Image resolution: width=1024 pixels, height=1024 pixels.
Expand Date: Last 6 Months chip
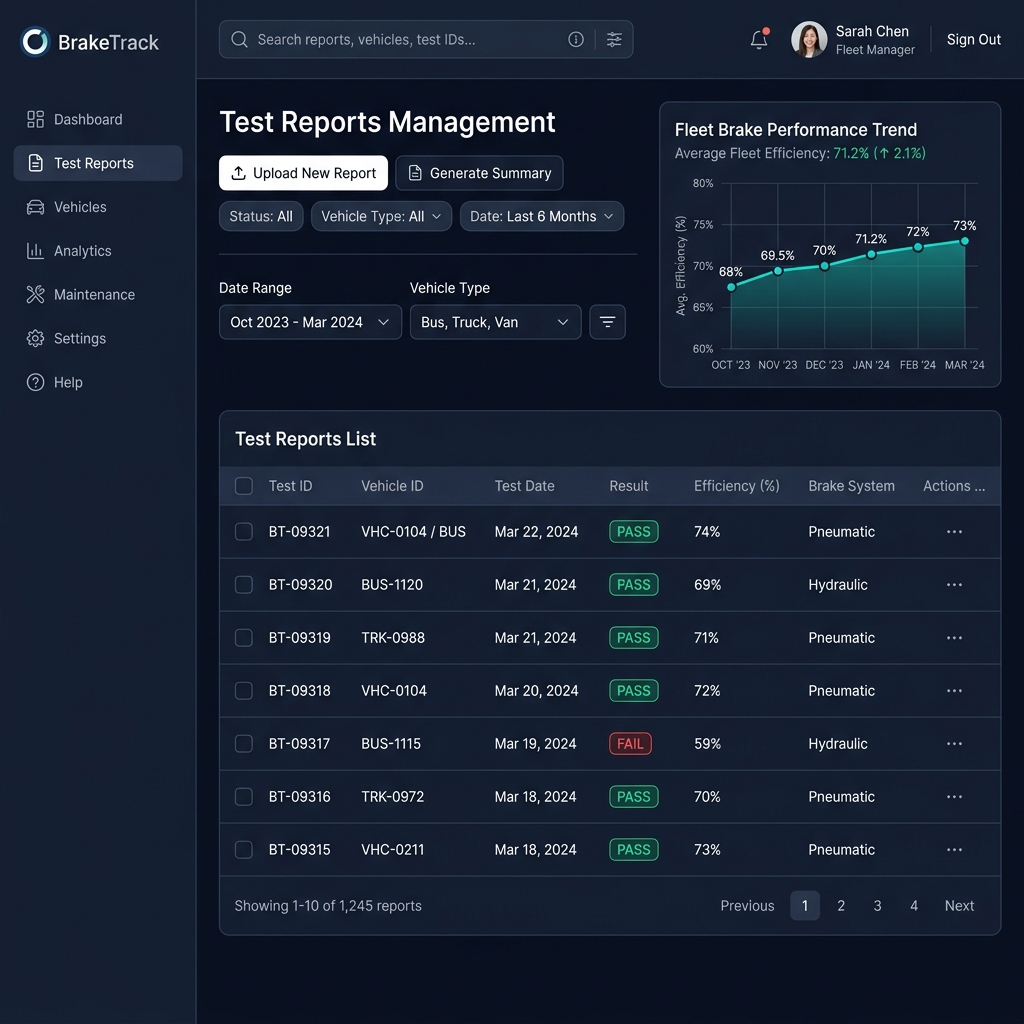(x=542, y=216)
